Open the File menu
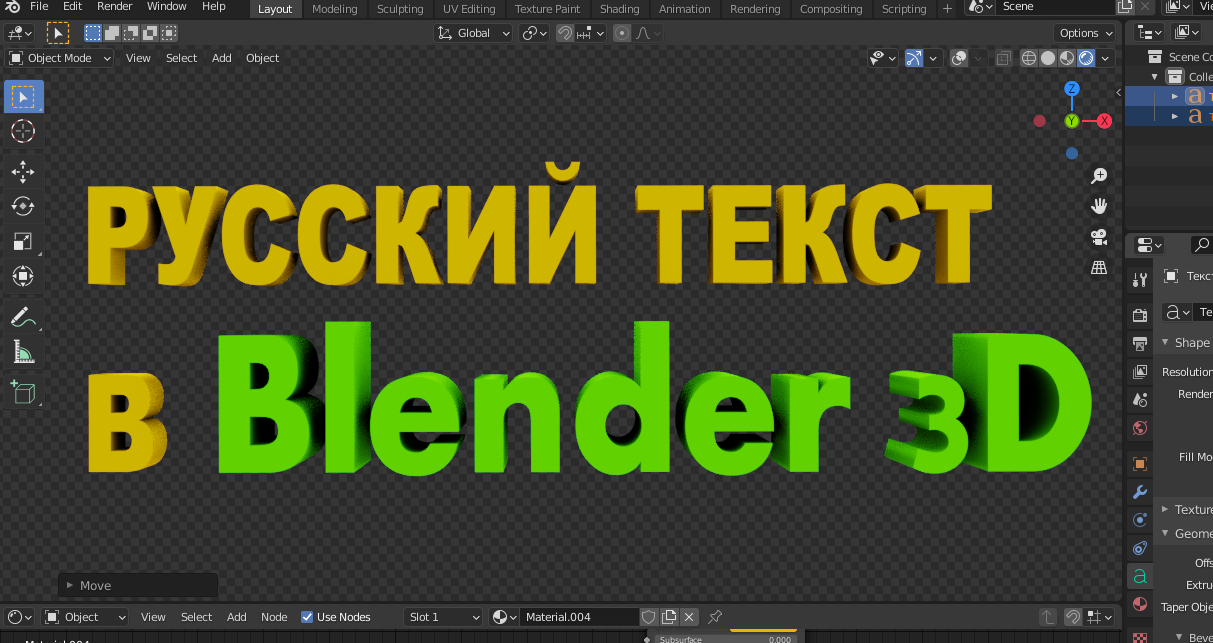The height and width of the screenshot is (643, 1213). click(x=39, y=7)
